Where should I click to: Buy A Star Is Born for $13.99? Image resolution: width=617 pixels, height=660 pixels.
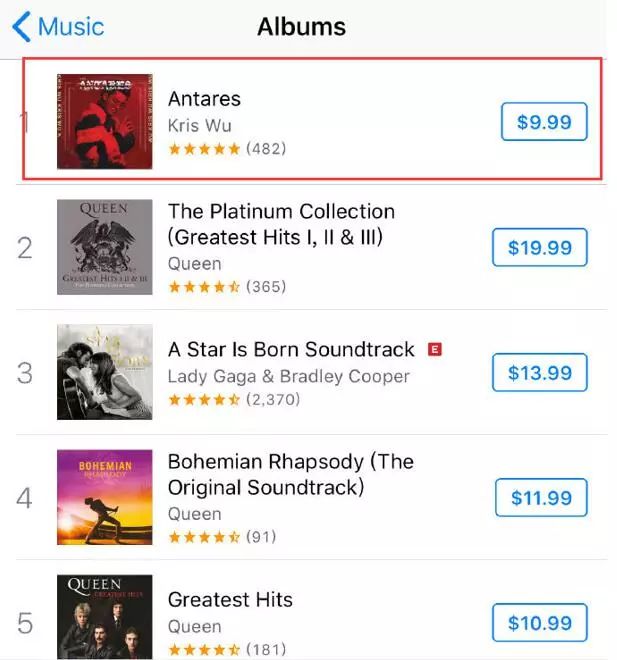point(540,373)
